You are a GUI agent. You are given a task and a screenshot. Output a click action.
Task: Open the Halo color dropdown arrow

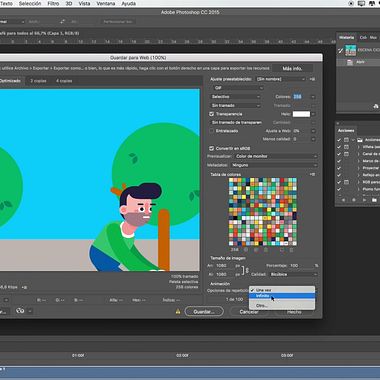coord(313,114)
